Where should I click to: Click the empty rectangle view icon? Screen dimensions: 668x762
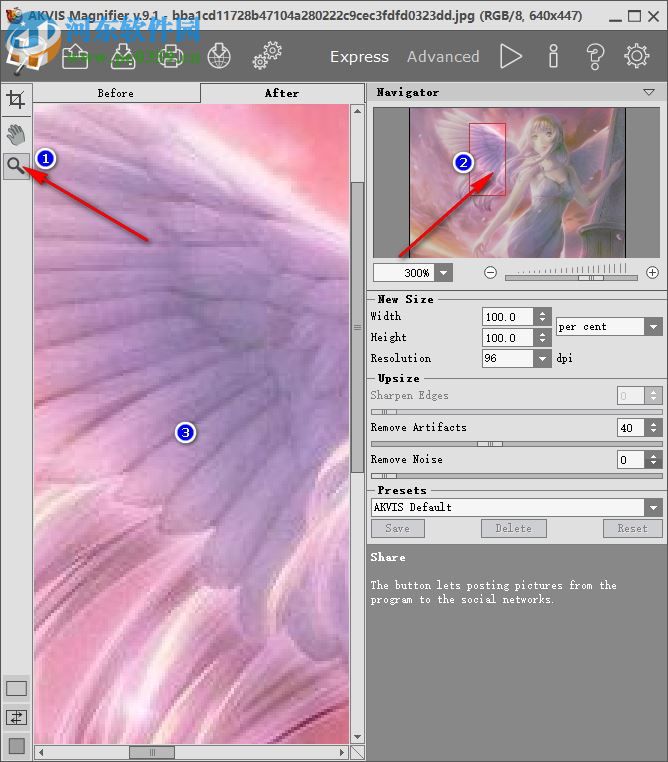pos(16,688)
